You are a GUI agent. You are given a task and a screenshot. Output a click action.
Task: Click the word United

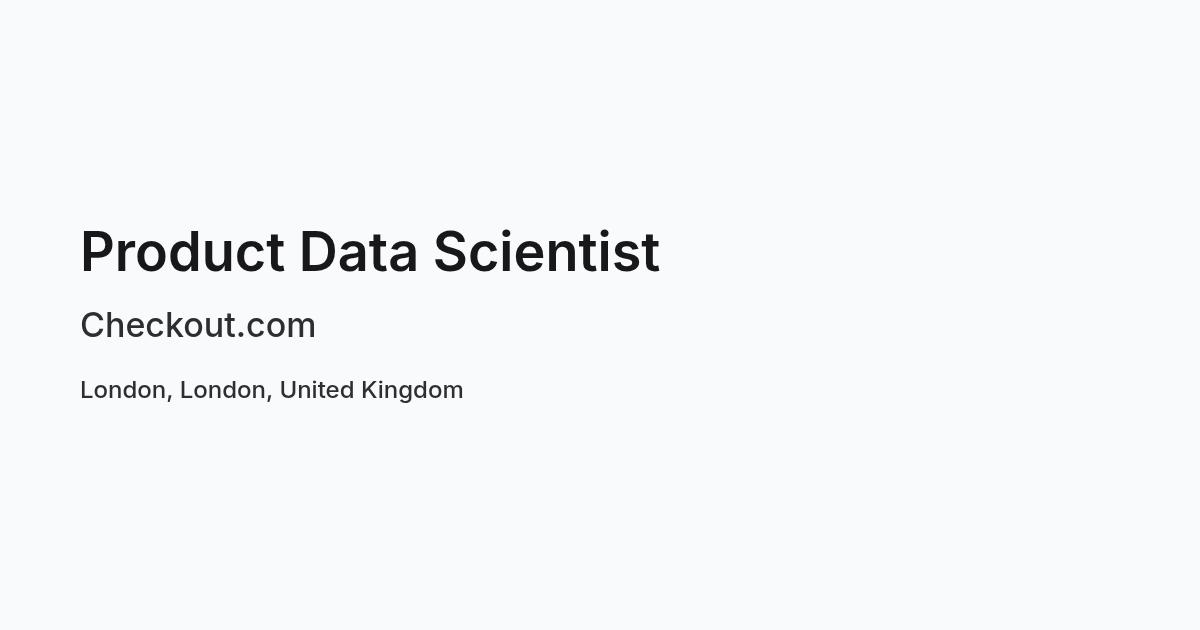[316, 390]
